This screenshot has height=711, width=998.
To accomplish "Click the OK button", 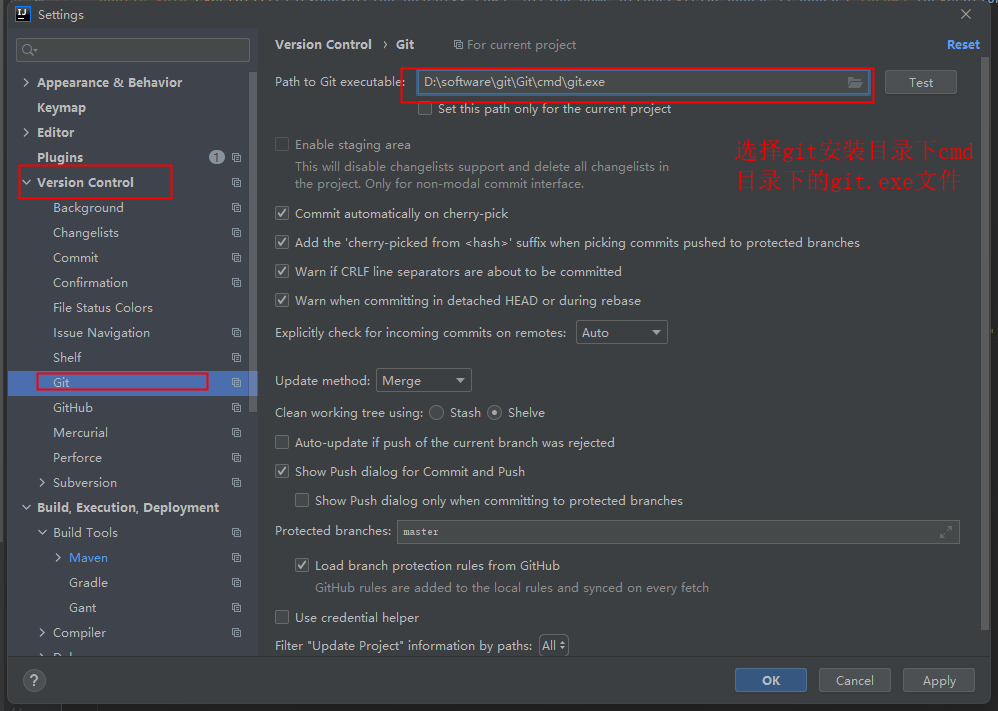I will coord(771,680).
